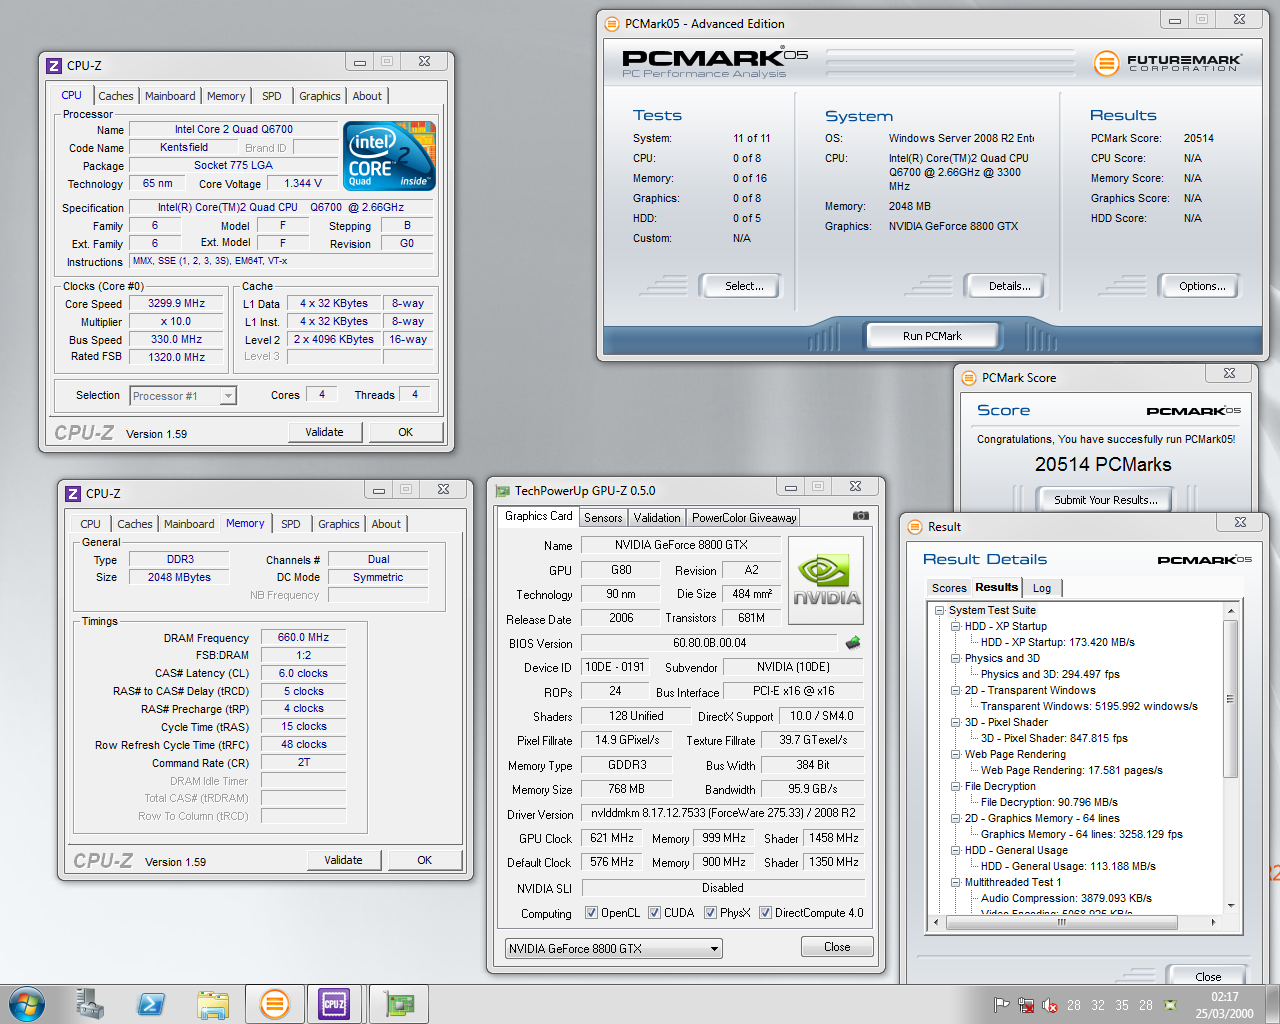Open Server Manager from the taskbar
This screenshot has width=1280, height=1024.
pos(90,1004)
